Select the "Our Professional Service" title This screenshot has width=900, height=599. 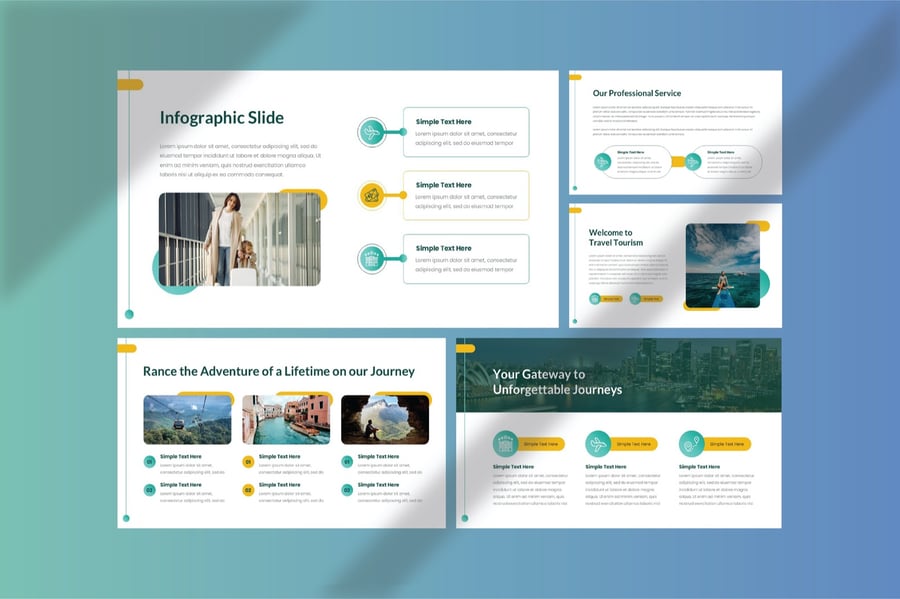click(x=636, y=93)
